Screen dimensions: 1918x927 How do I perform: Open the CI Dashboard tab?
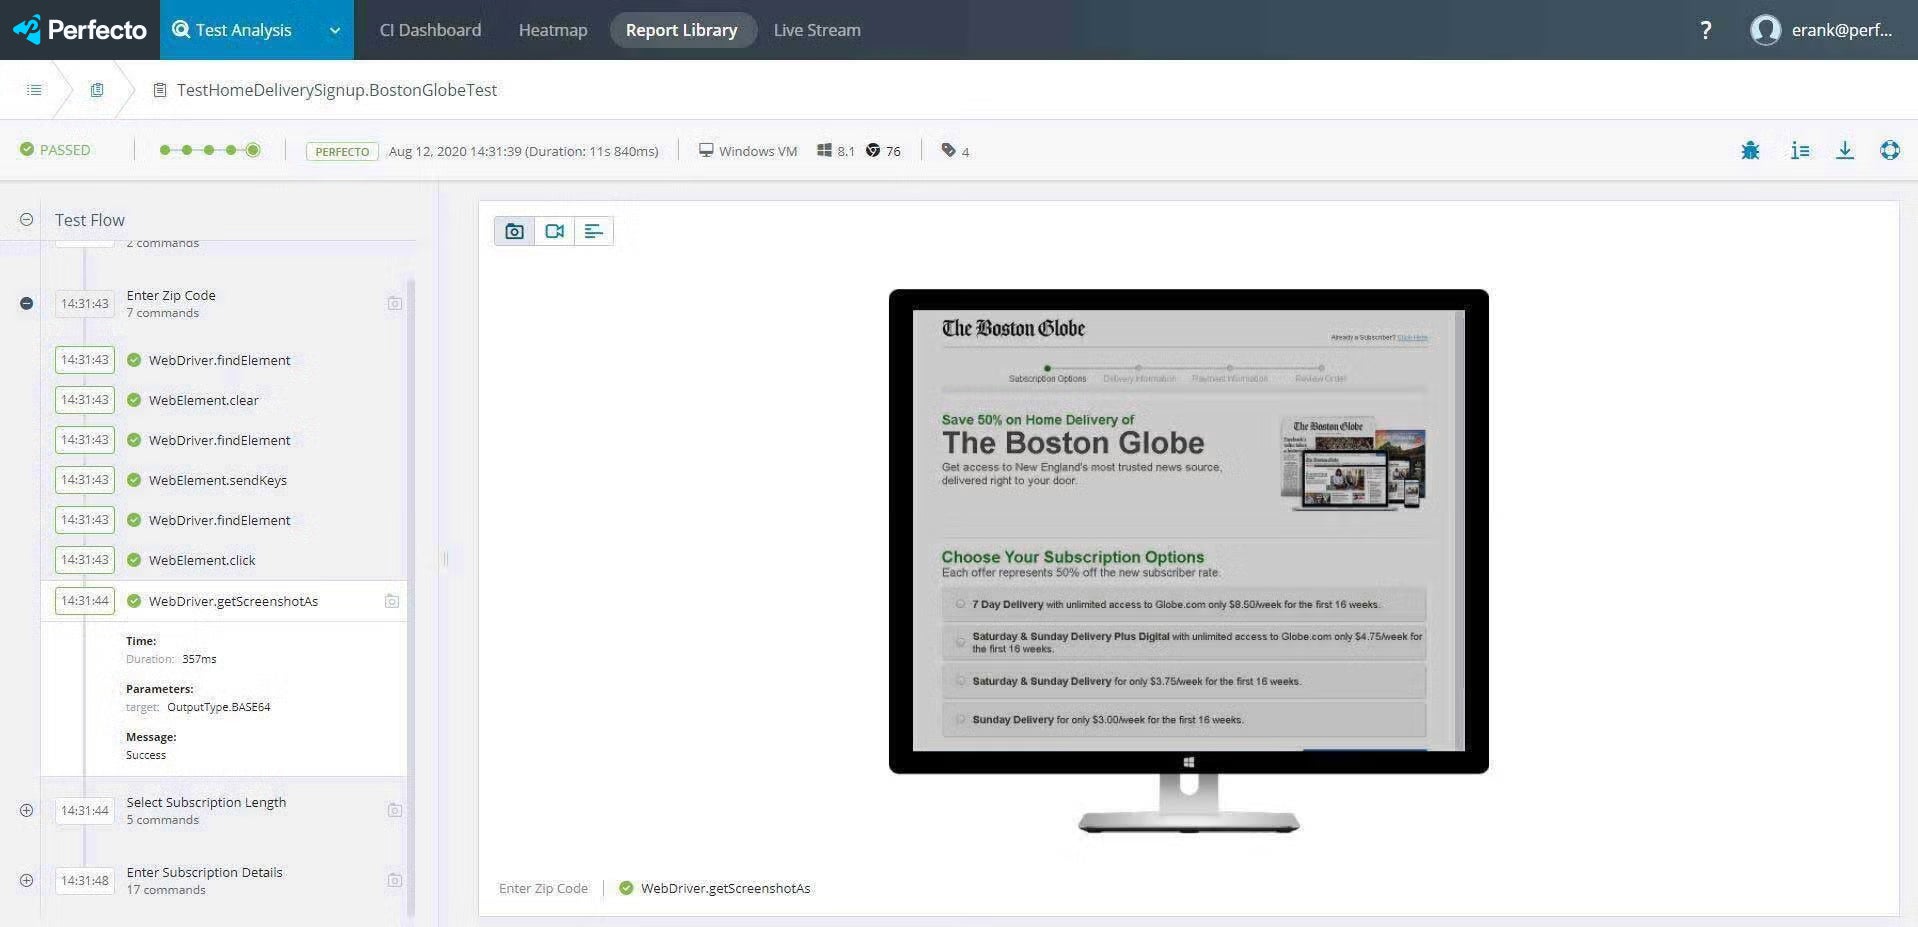point(430,30)
